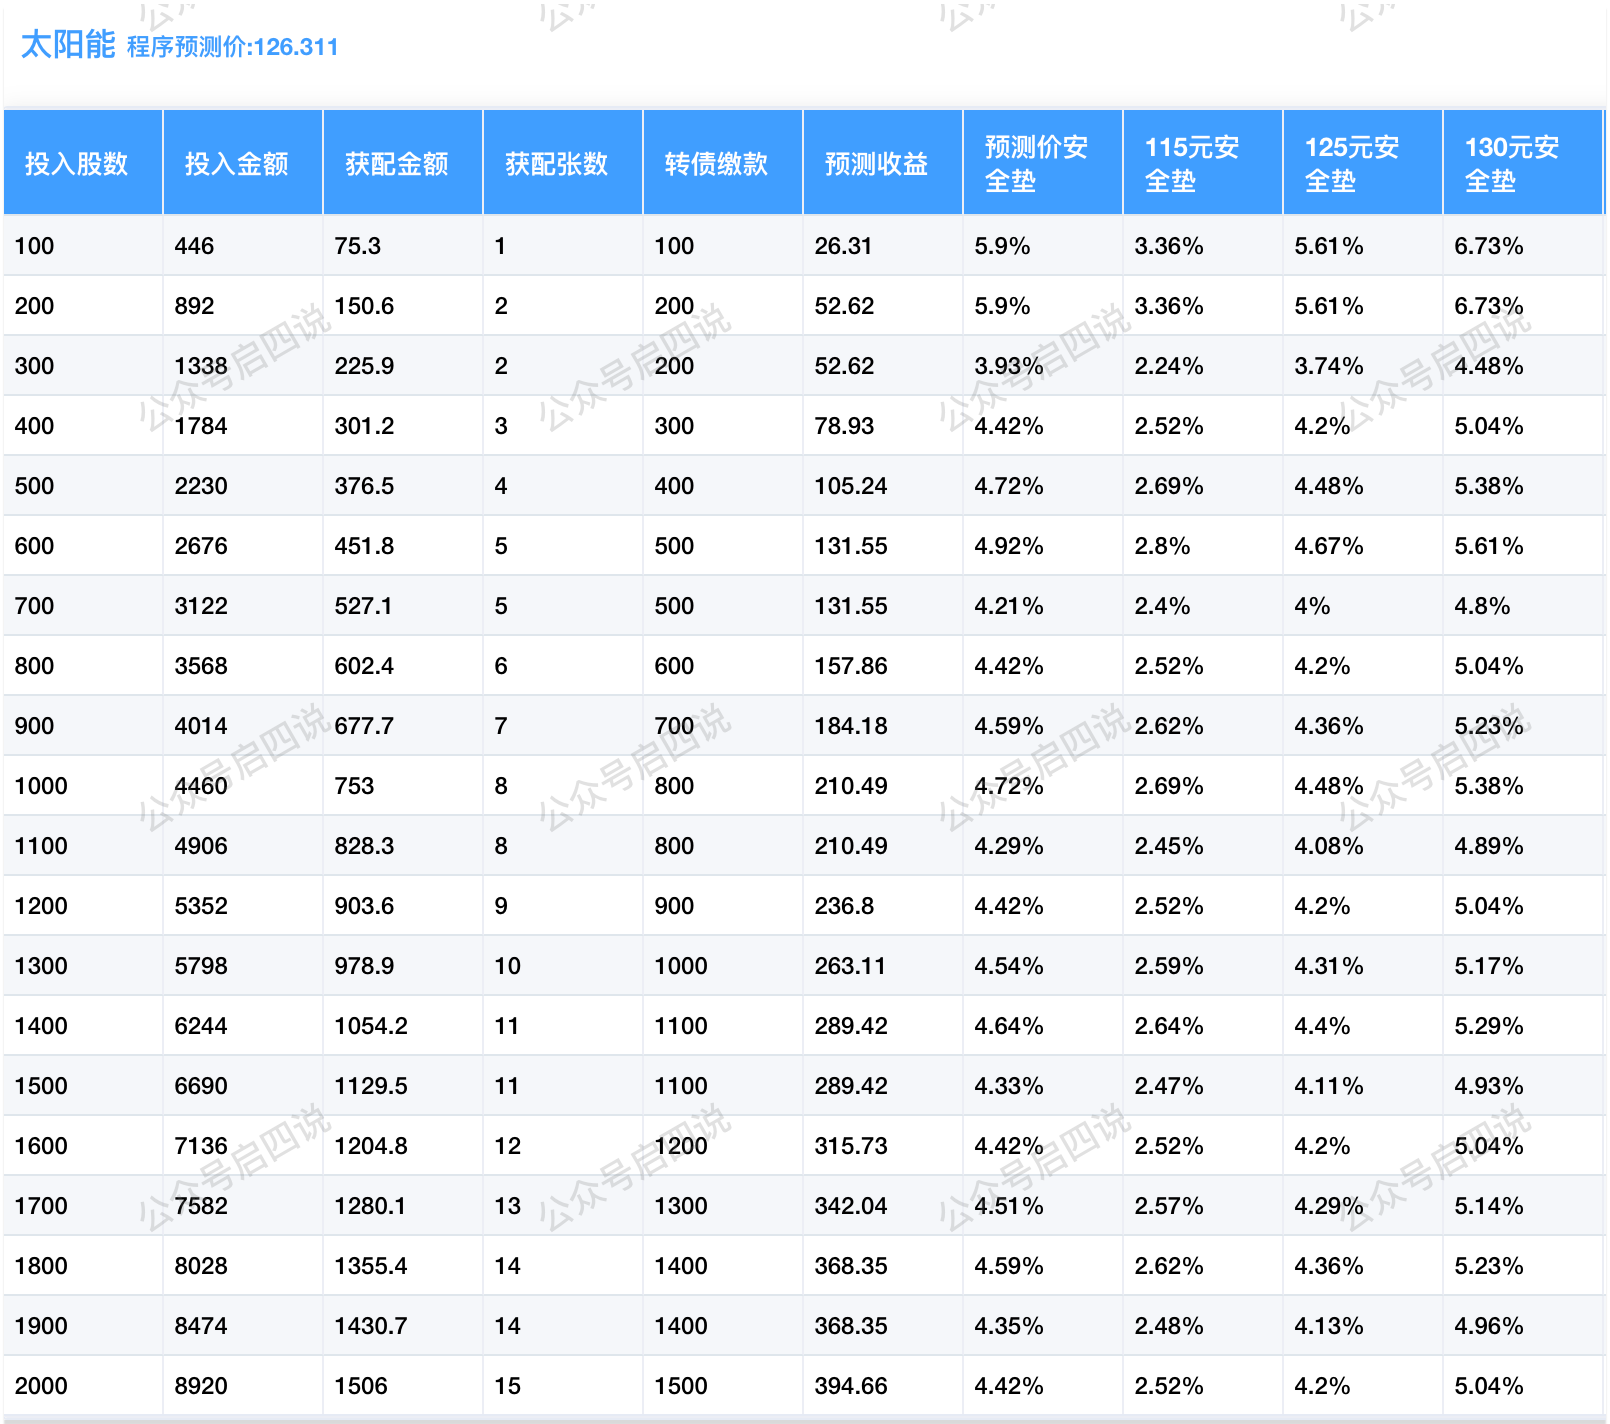Click the 125元安全垫 column header

1352,164
